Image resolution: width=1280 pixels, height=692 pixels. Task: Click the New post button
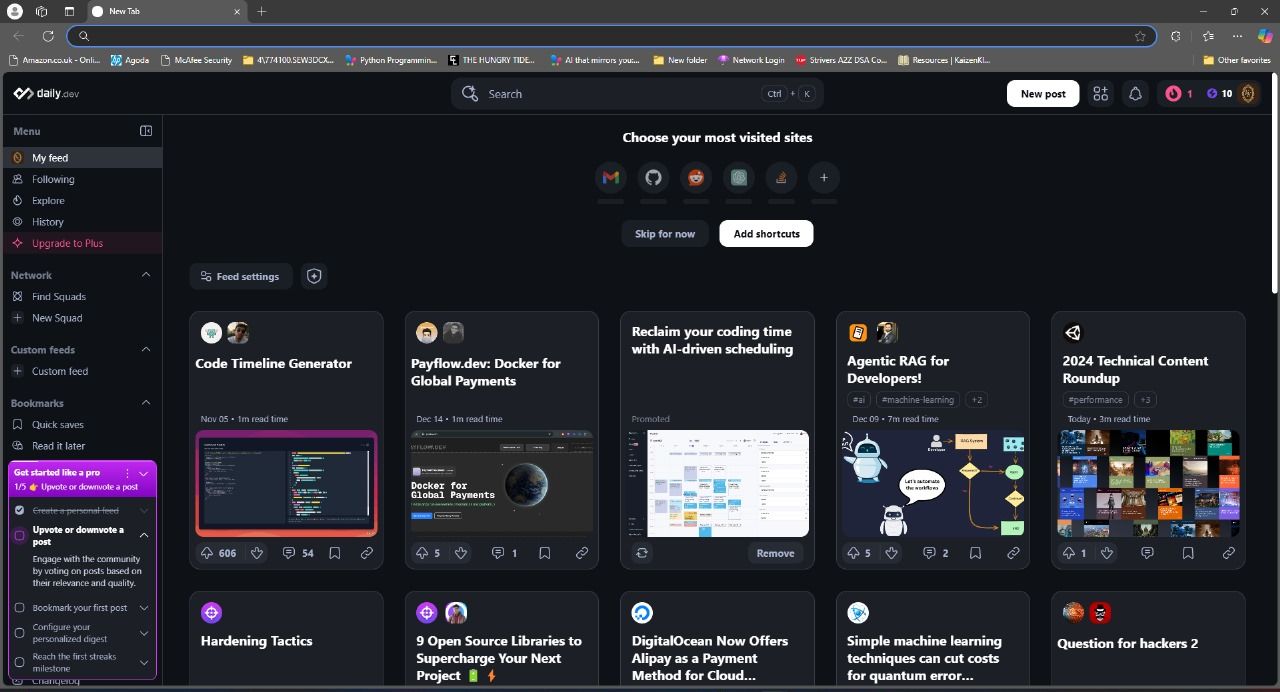point(1042,94)
